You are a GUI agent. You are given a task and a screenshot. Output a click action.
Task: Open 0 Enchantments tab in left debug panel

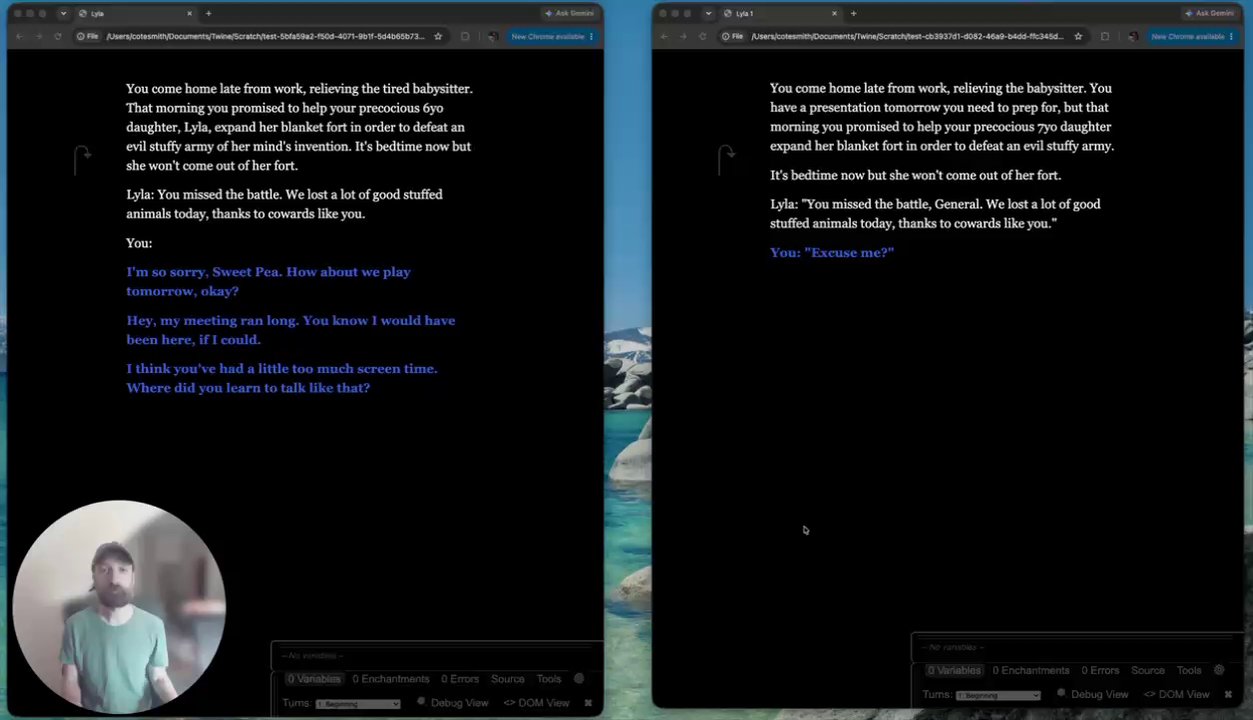point(391,679)
